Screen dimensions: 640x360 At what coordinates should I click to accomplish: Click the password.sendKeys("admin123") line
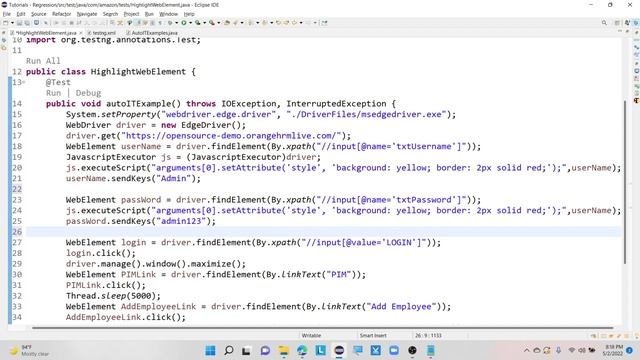coord(141,221)
